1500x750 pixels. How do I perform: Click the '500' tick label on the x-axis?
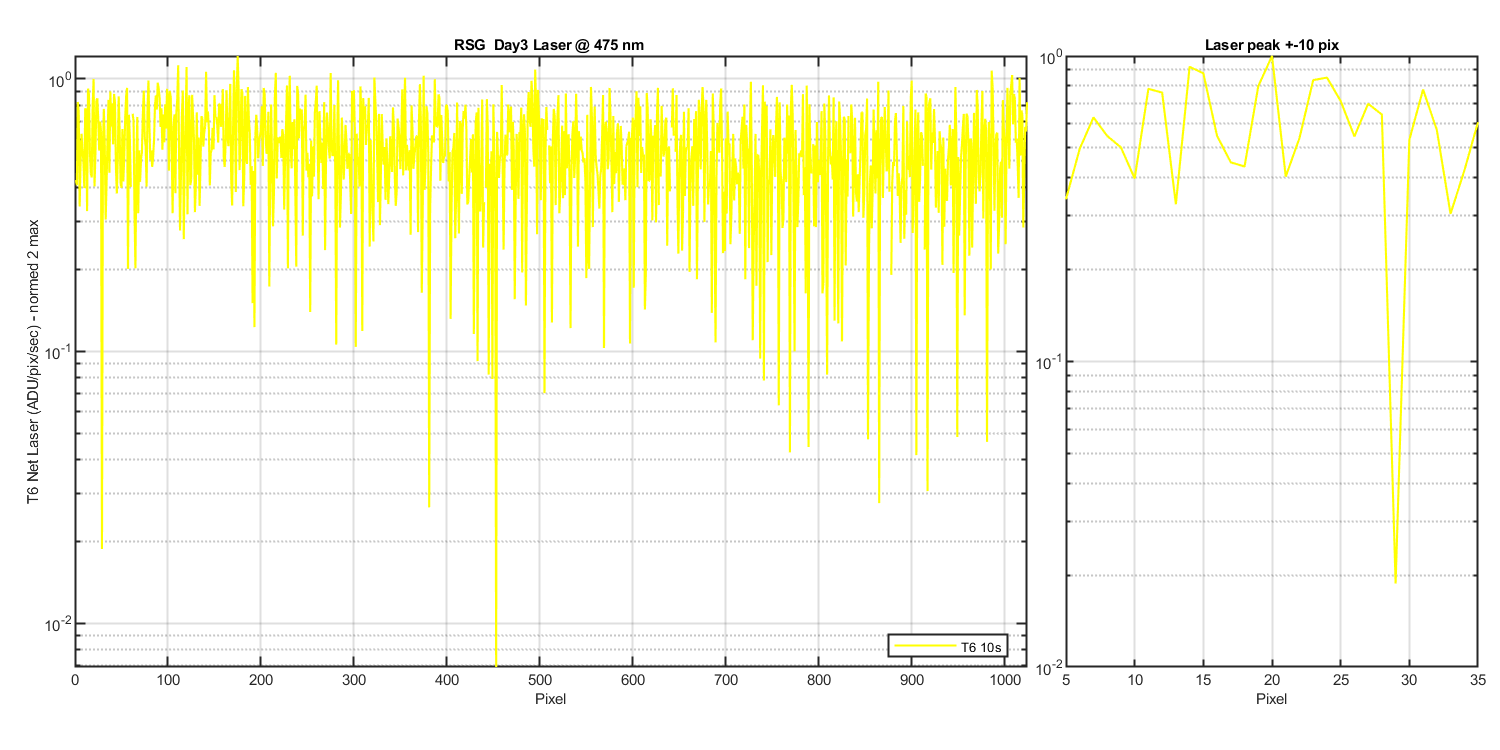tap(540, 681)
